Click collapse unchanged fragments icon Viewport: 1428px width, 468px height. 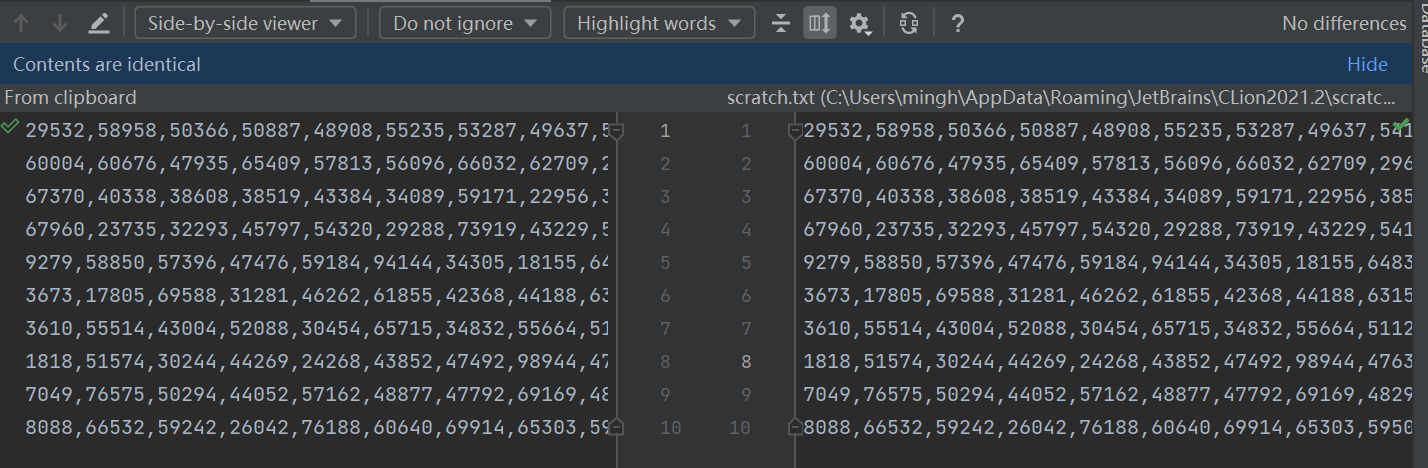pyautogui.click(x=781, y=23)
